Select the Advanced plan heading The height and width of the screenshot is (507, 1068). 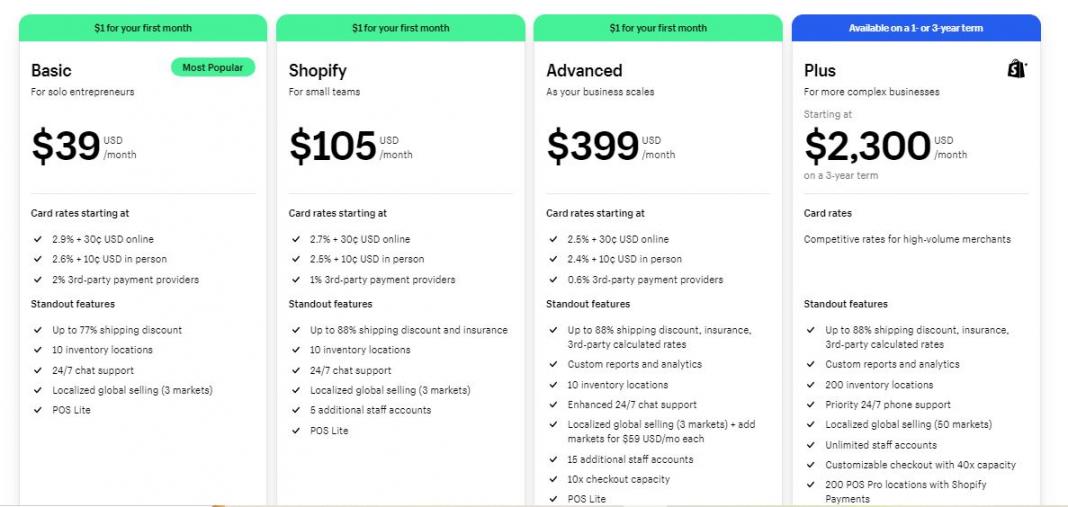click(584, 71)
